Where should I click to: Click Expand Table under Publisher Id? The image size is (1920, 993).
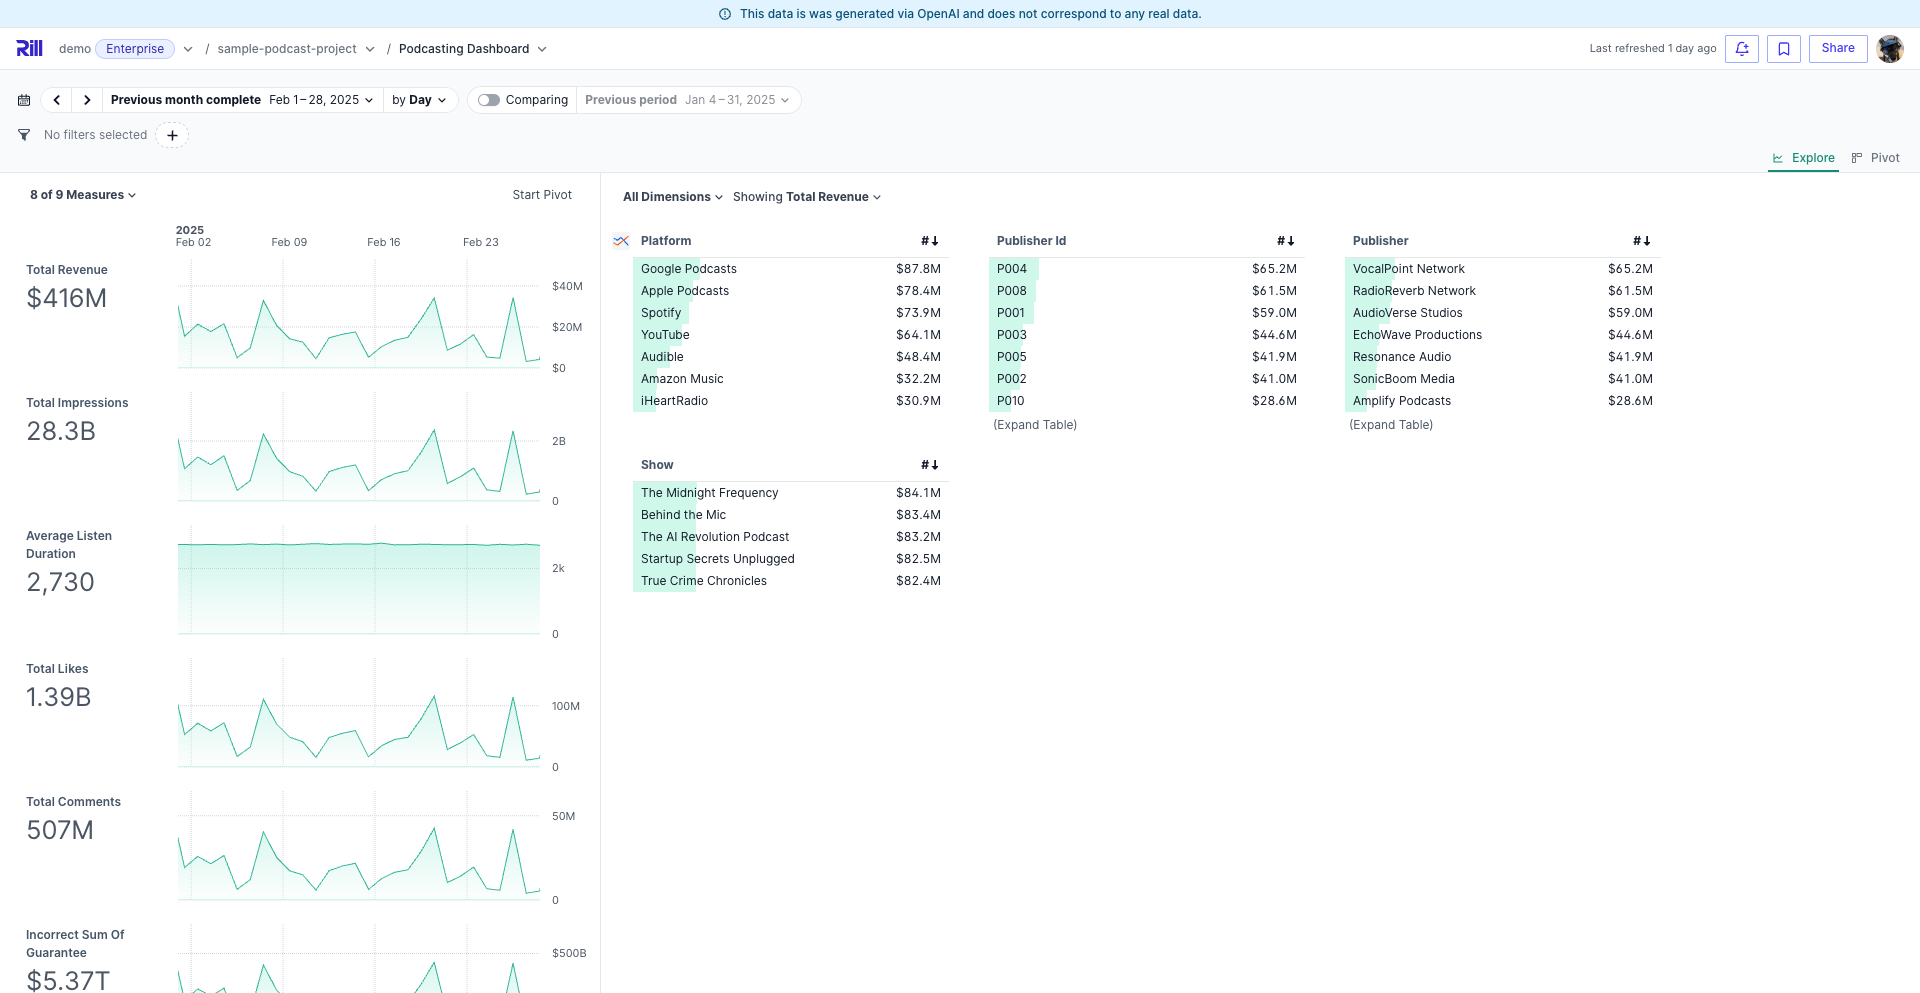[x=1035, y=425]
